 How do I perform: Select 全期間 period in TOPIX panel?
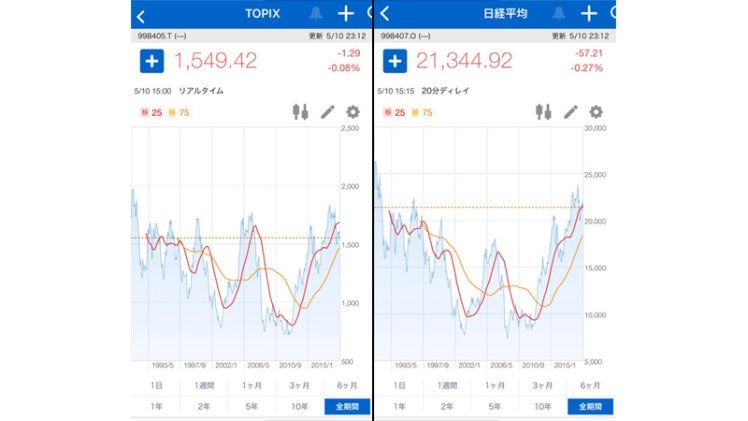coord(347,406)
